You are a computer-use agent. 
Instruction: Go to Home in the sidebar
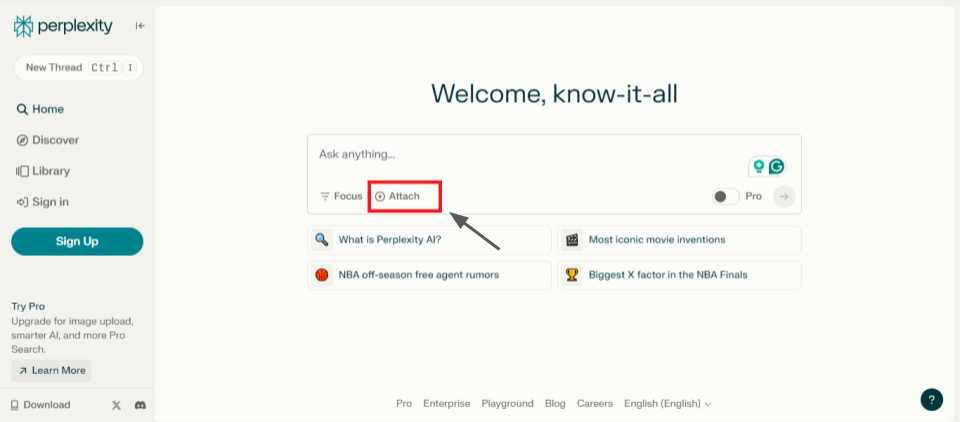40,109
